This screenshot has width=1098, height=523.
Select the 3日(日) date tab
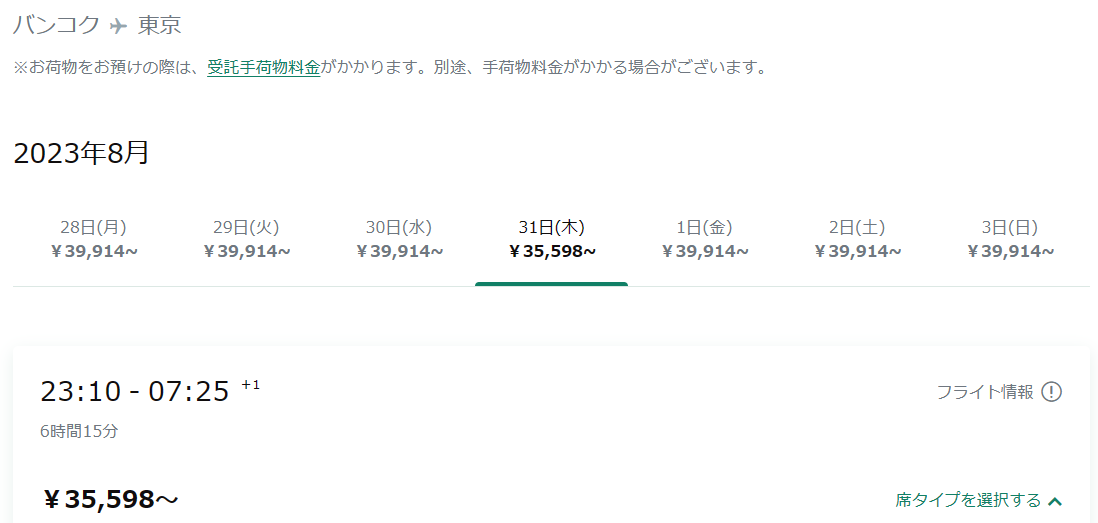pyautogui.click(x=1010, y=239)
